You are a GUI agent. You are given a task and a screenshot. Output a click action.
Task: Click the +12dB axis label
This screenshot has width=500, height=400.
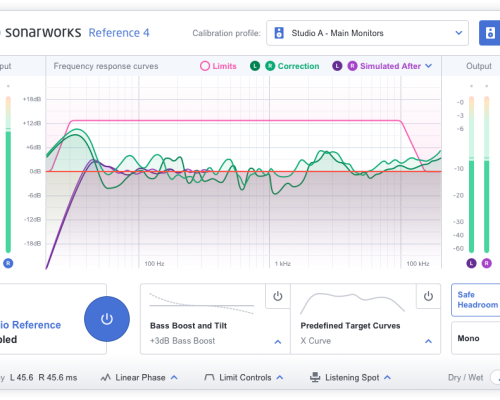[32, 123]
